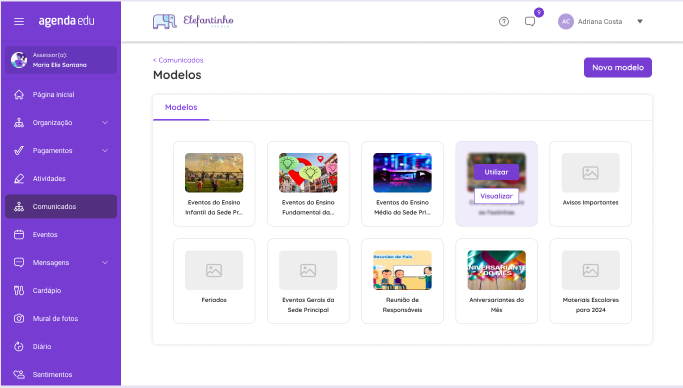The image size is (683, 388).
Task: Click the help question mark icon
Action: tap(504, 21)
